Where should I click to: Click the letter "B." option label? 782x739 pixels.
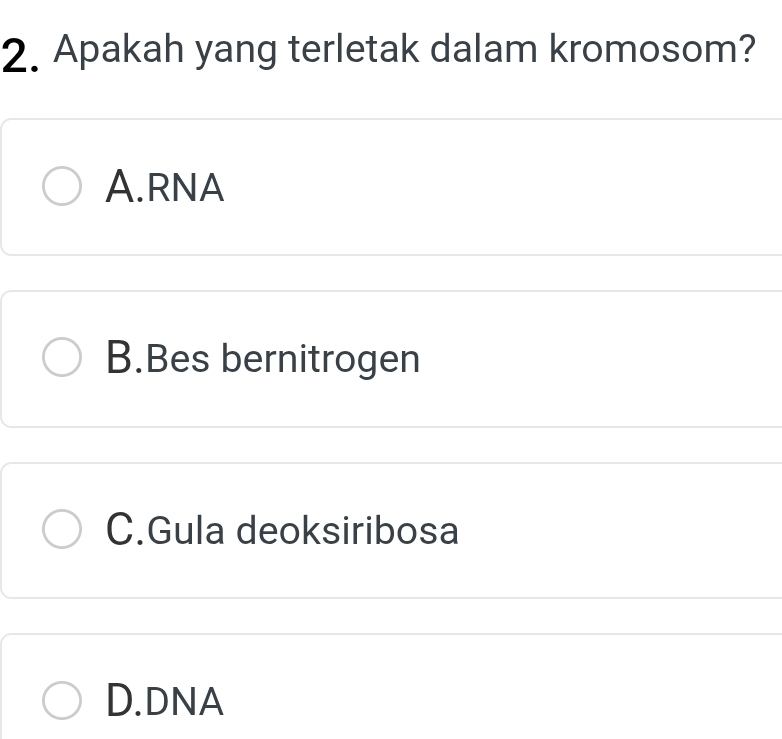123,359
